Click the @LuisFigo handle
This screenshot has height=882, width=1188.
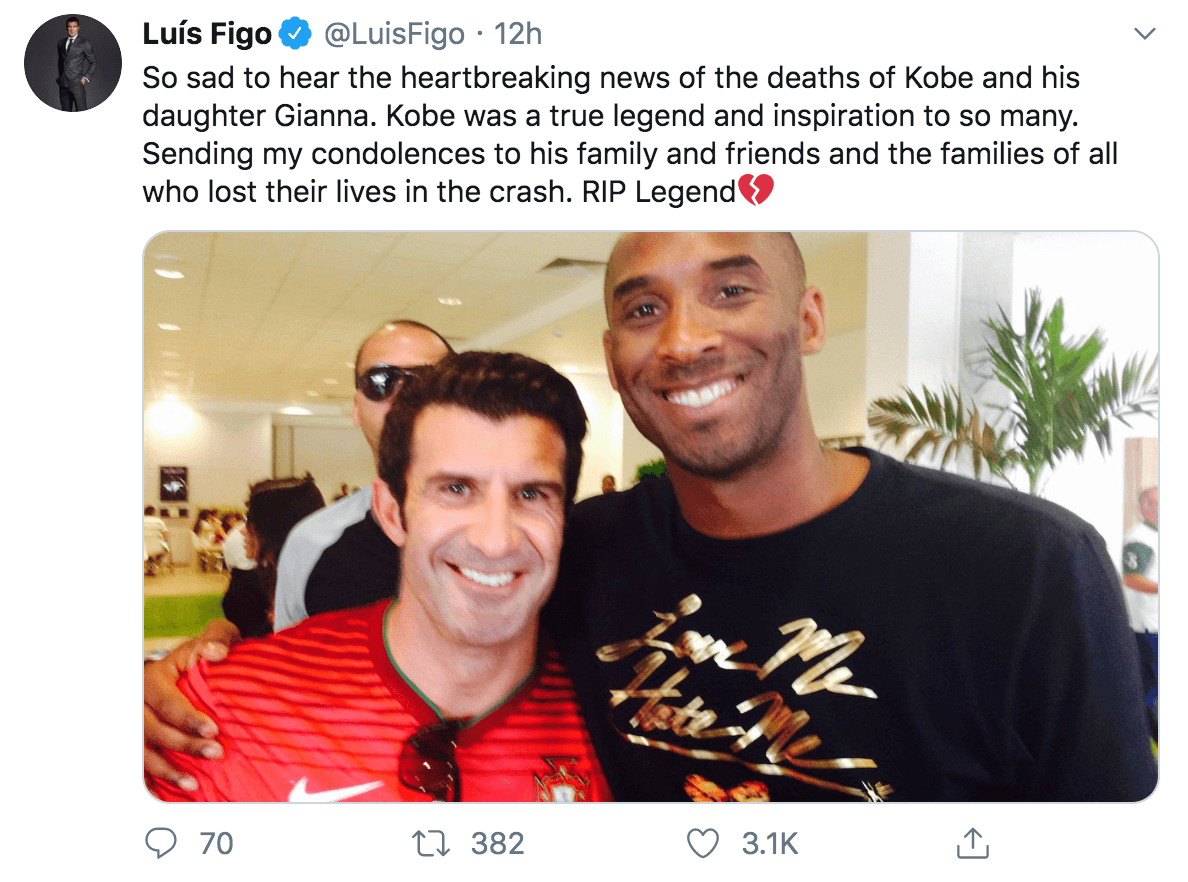pyautogui.click(x=395, y=32)
